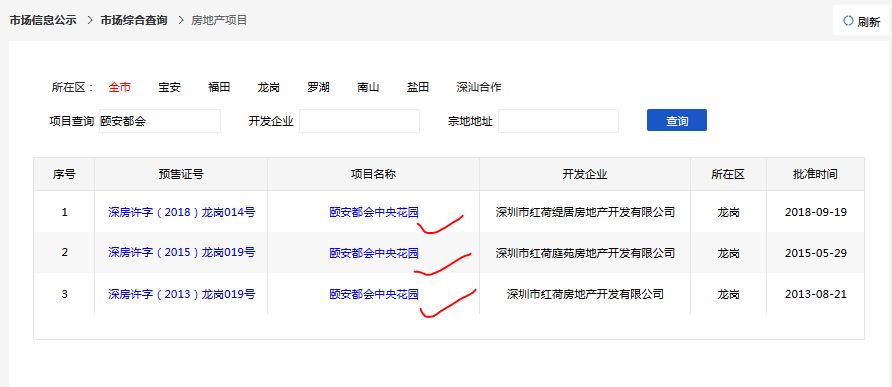This screenshot has width=892, height=387.
Task: Filter by 深汕合作 district
Action: (479, 87)
